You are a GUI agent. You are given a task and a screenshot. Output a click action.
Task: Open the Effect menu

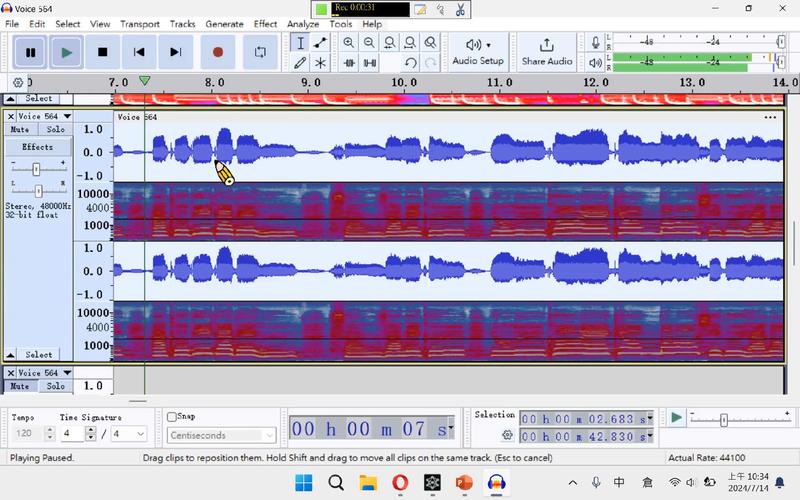[x=265, y=24]
